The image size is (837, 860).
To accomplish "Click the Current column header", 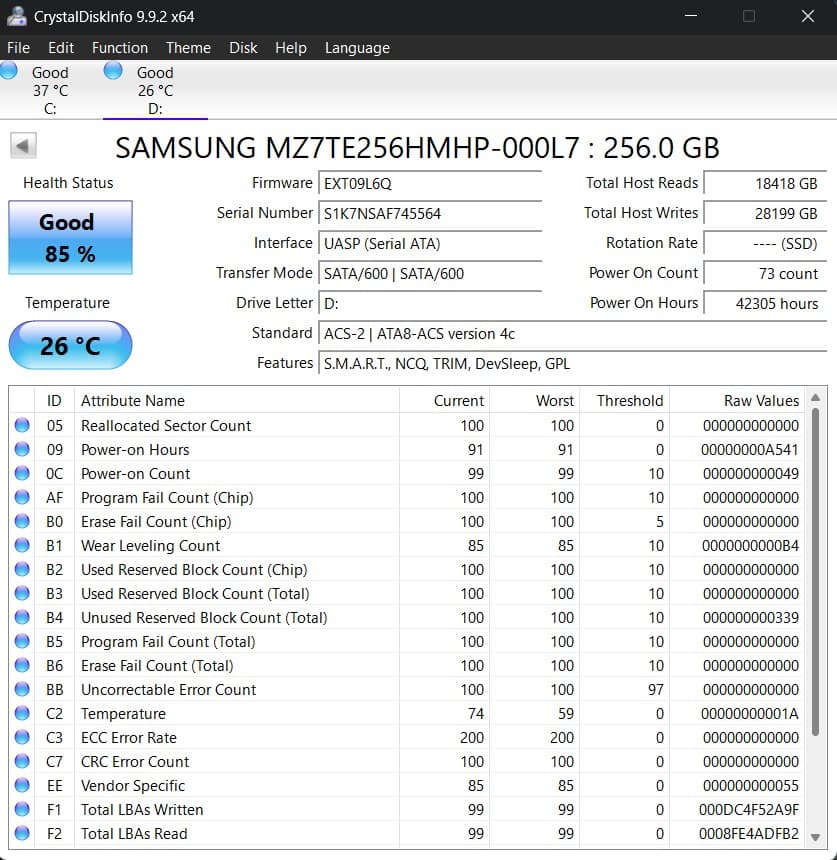I will click(444, 400).
